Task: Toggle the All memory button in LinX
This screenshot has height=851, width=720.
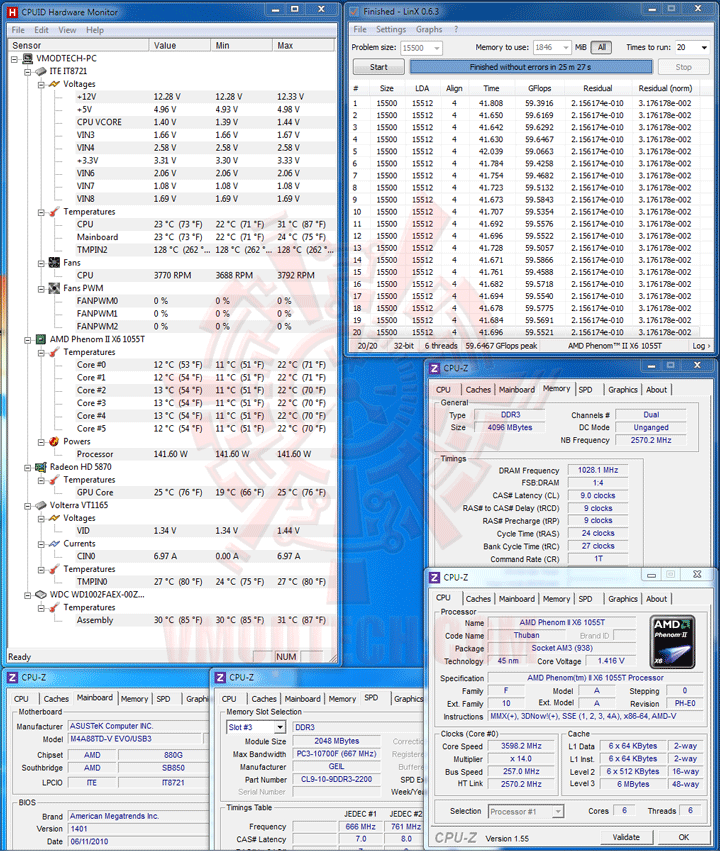Action: [x=601, y=47]
